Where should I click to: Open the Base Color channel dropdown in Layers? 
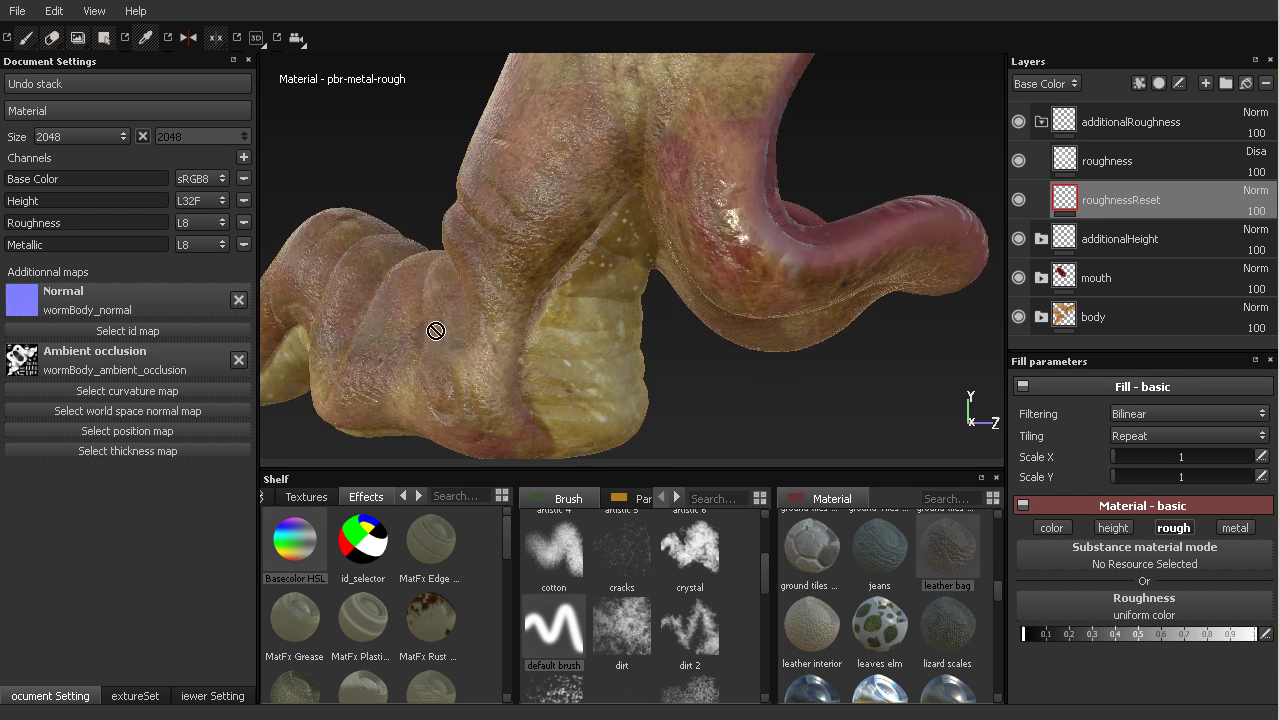(1045, 84)
